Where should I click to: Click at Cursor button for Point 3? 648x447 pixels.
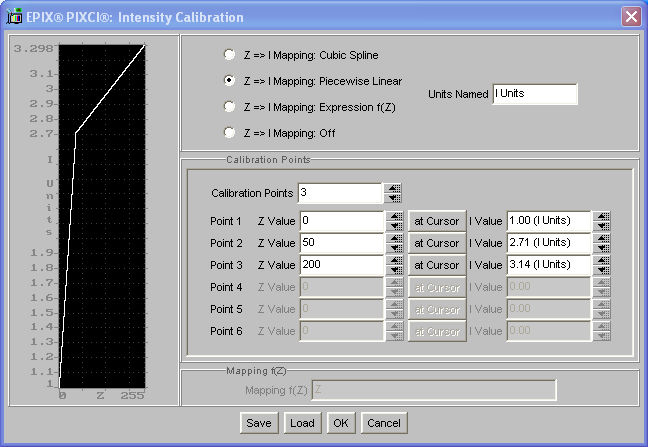pyautogui.click(x=437, y=265)
